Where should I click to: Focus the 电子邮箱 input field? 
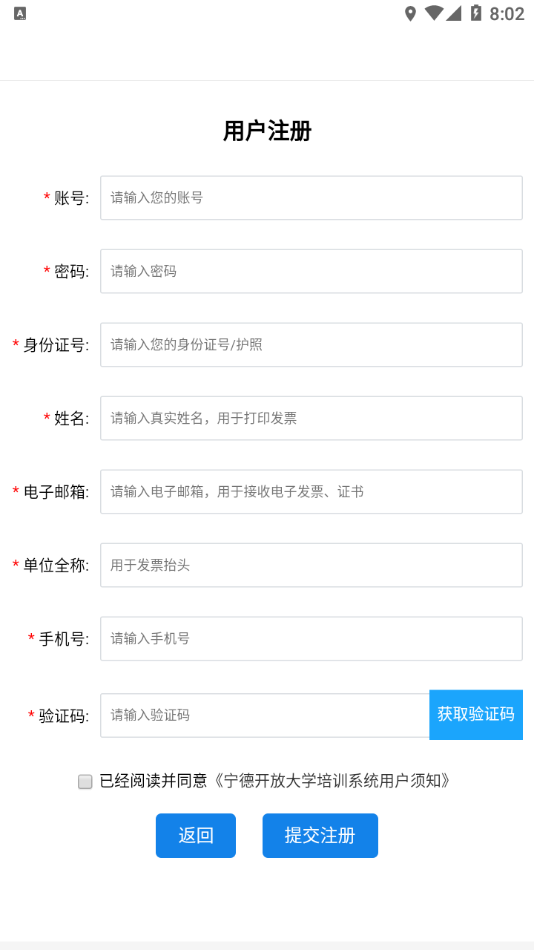(x=312, y=492)
